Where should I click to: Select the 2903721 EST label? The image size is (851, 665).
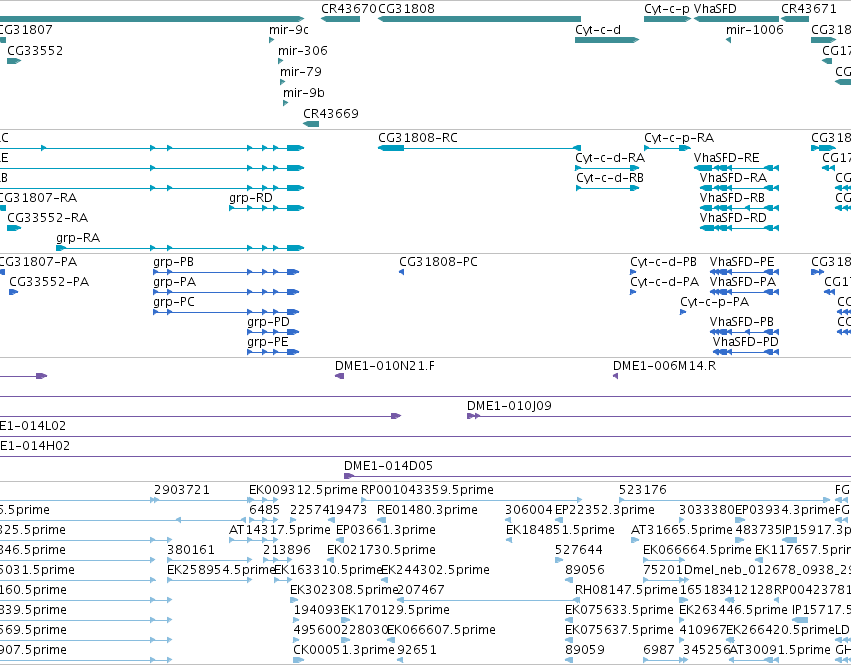pos(182,490)
